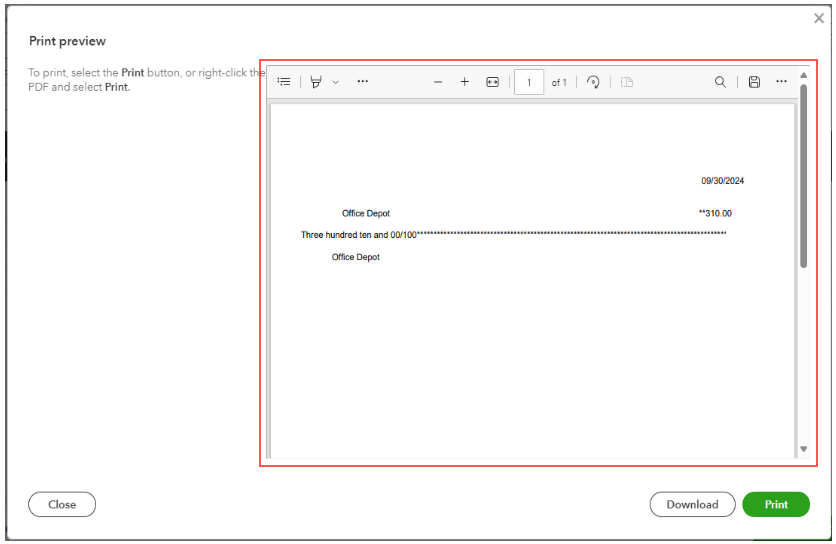The width and height of the screenshot is (836, 544).
Task: Click the PDF scrollbar up arrow
Action: [803, 75]
